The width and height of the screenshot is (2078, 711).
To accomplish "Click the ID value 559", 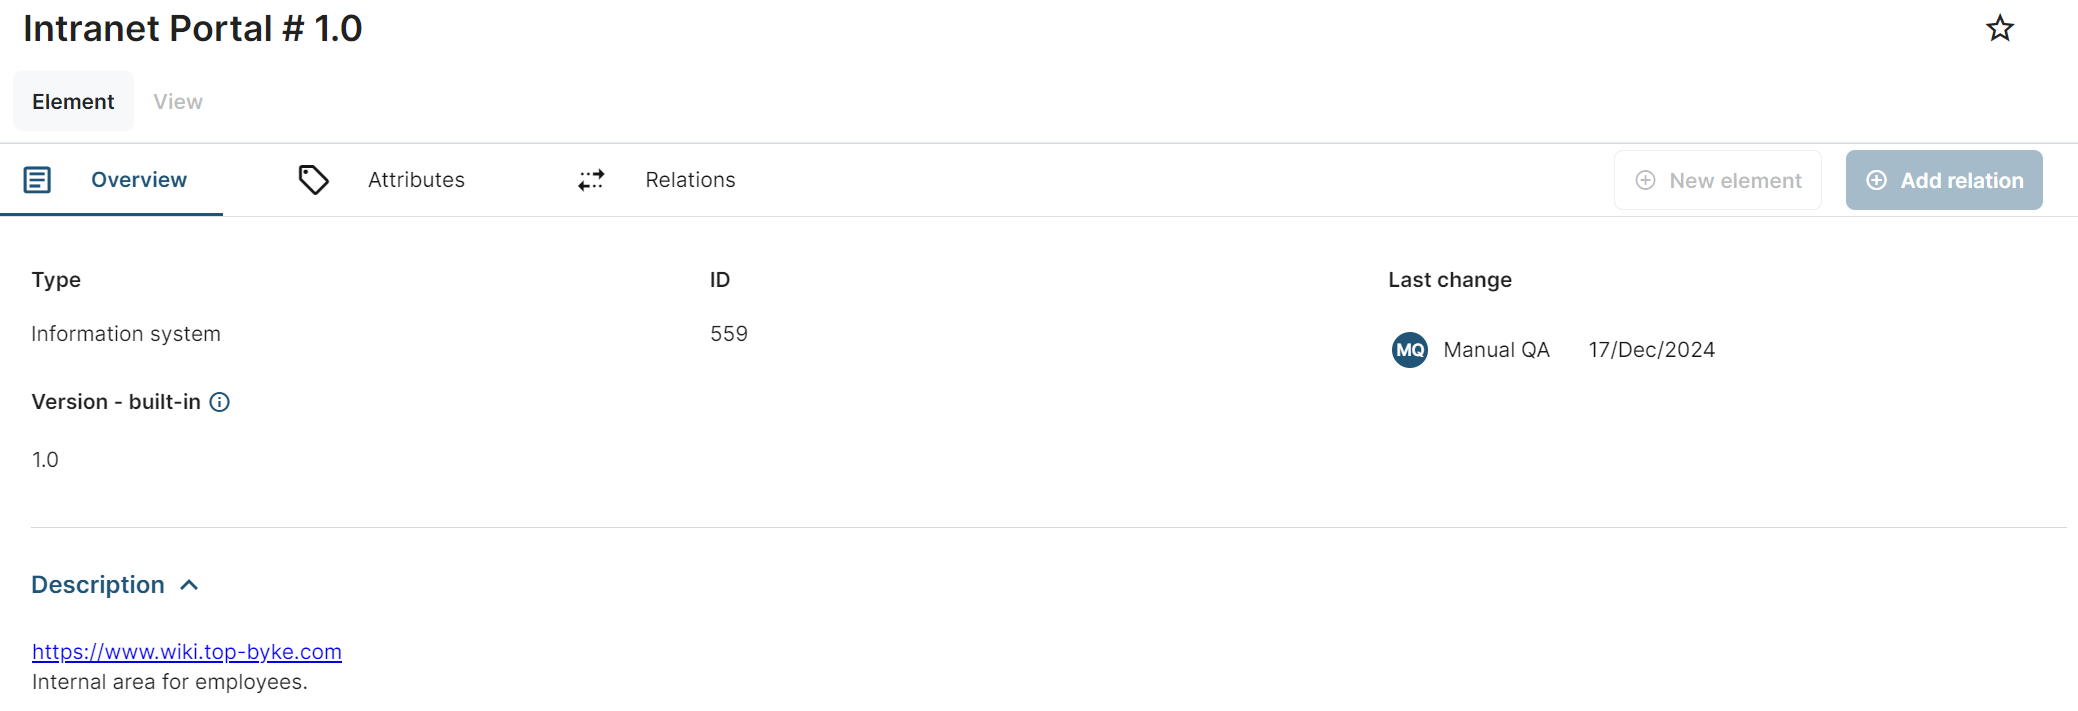I will coord(729,334).
